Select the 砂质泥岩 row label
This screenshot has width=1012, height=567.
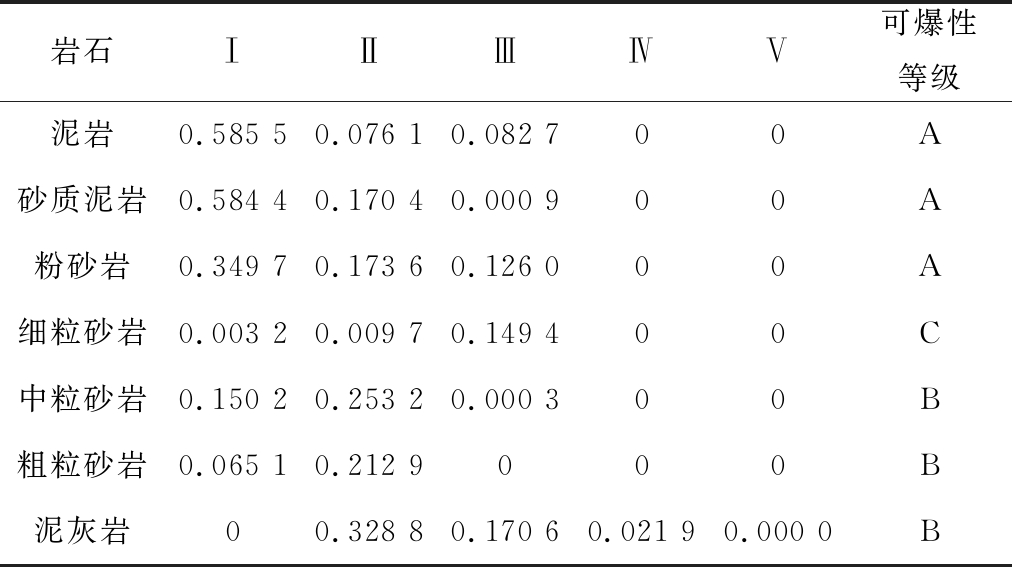point(82,201)
